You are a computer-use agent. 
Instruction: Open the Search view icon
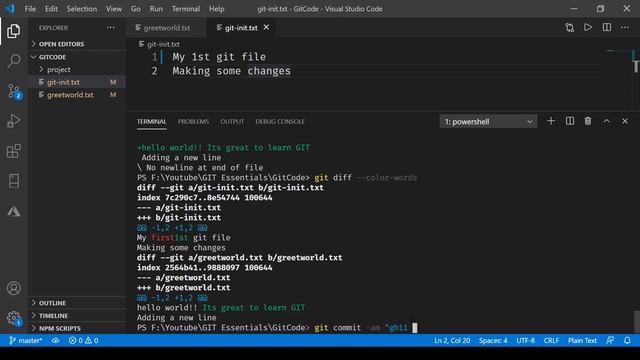point(13,61)
